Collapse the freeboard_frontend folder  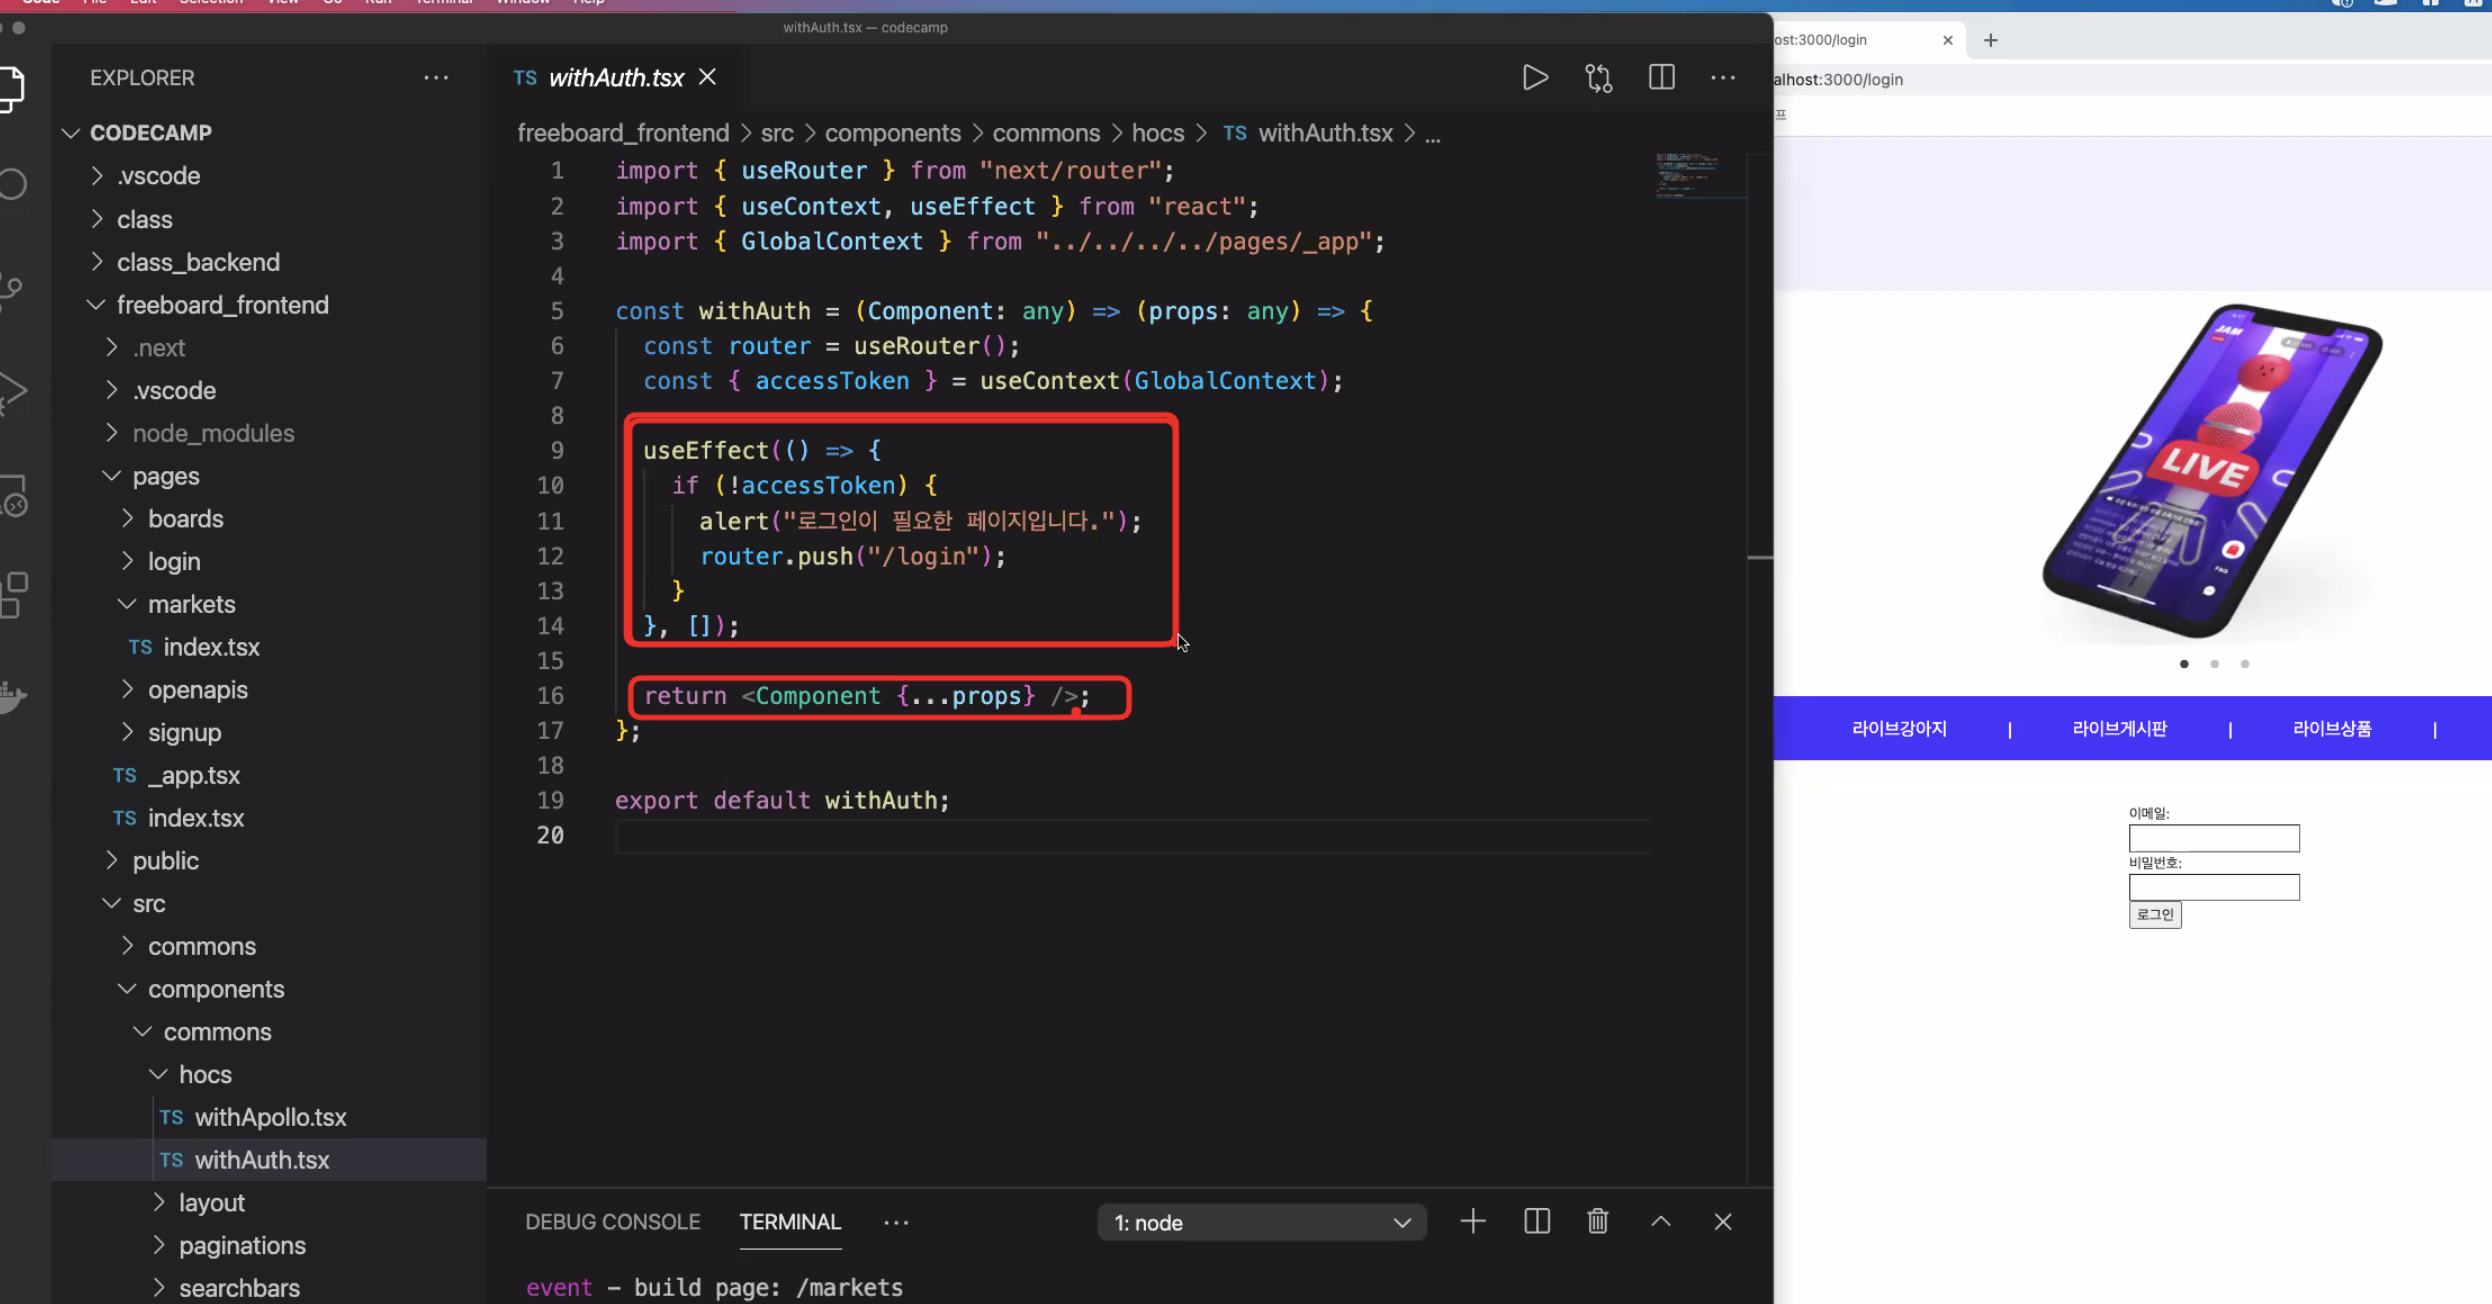coord(222,304)
